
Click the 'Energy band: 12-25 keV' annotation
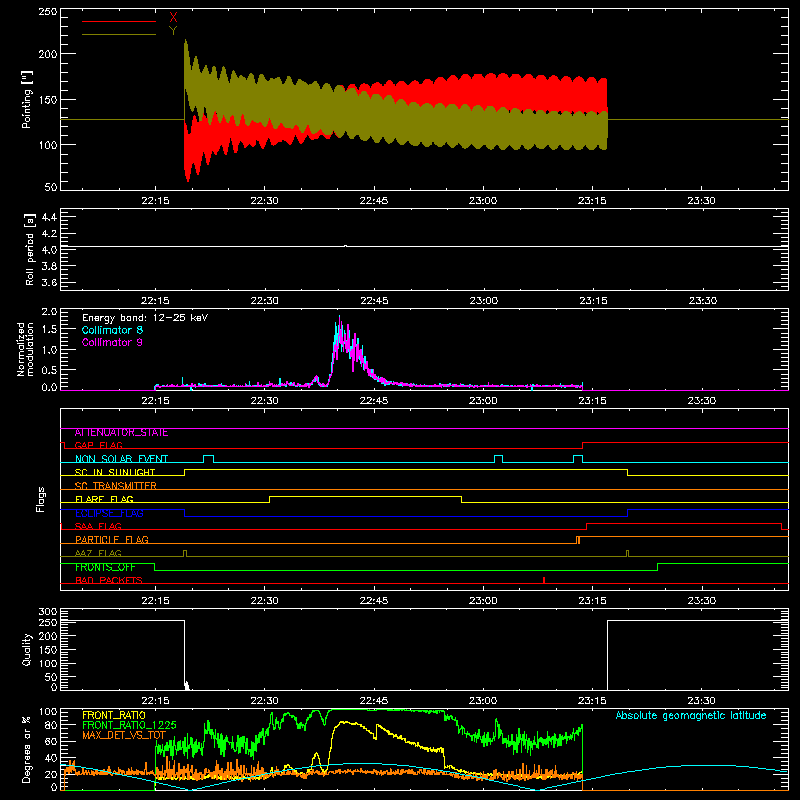coord(145,318)
